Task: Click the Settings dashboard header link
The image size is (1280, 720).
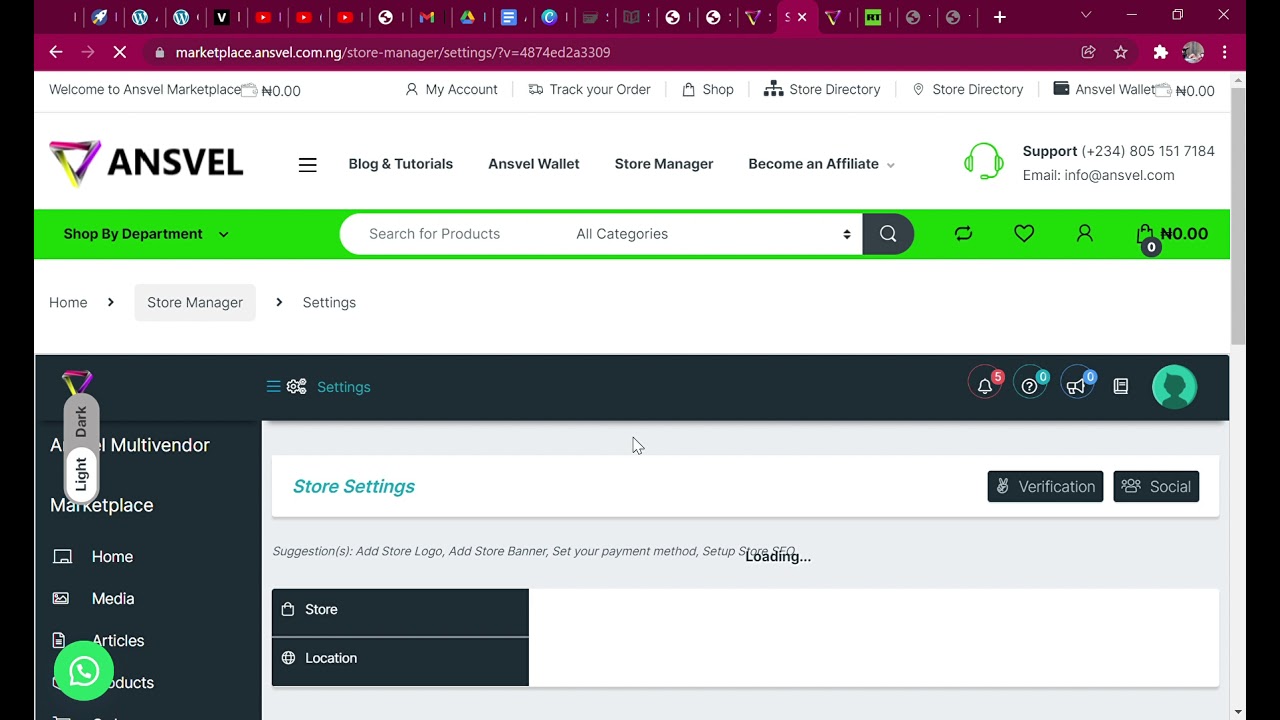Action: pos(343,387)
